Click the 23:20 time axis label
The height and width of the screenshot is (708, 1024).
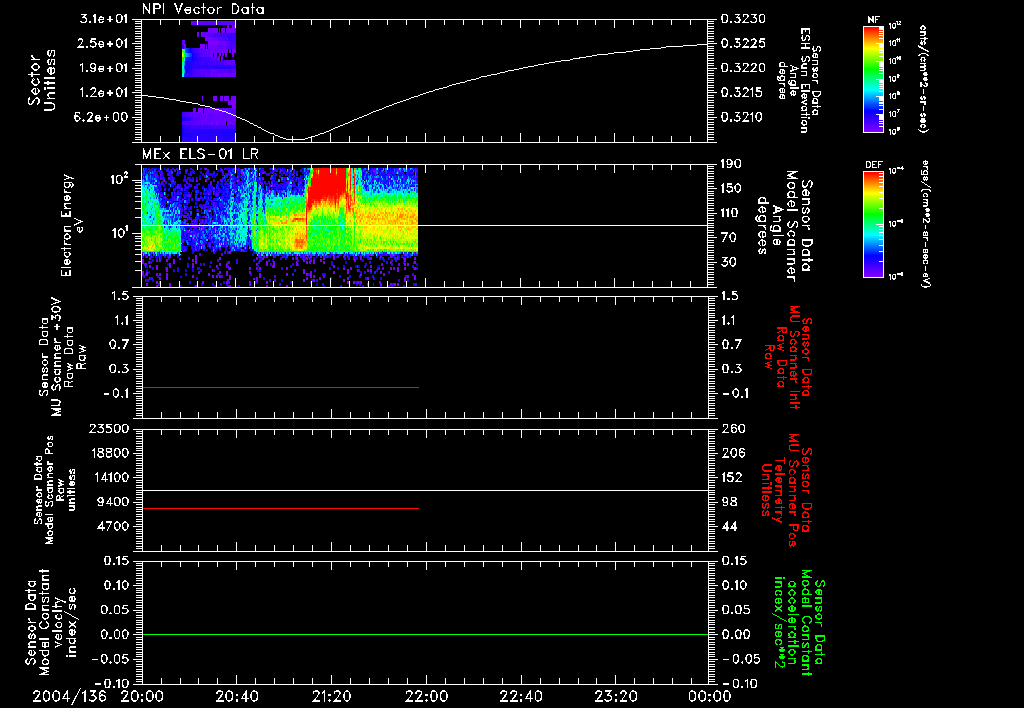(x=615, y=696)
